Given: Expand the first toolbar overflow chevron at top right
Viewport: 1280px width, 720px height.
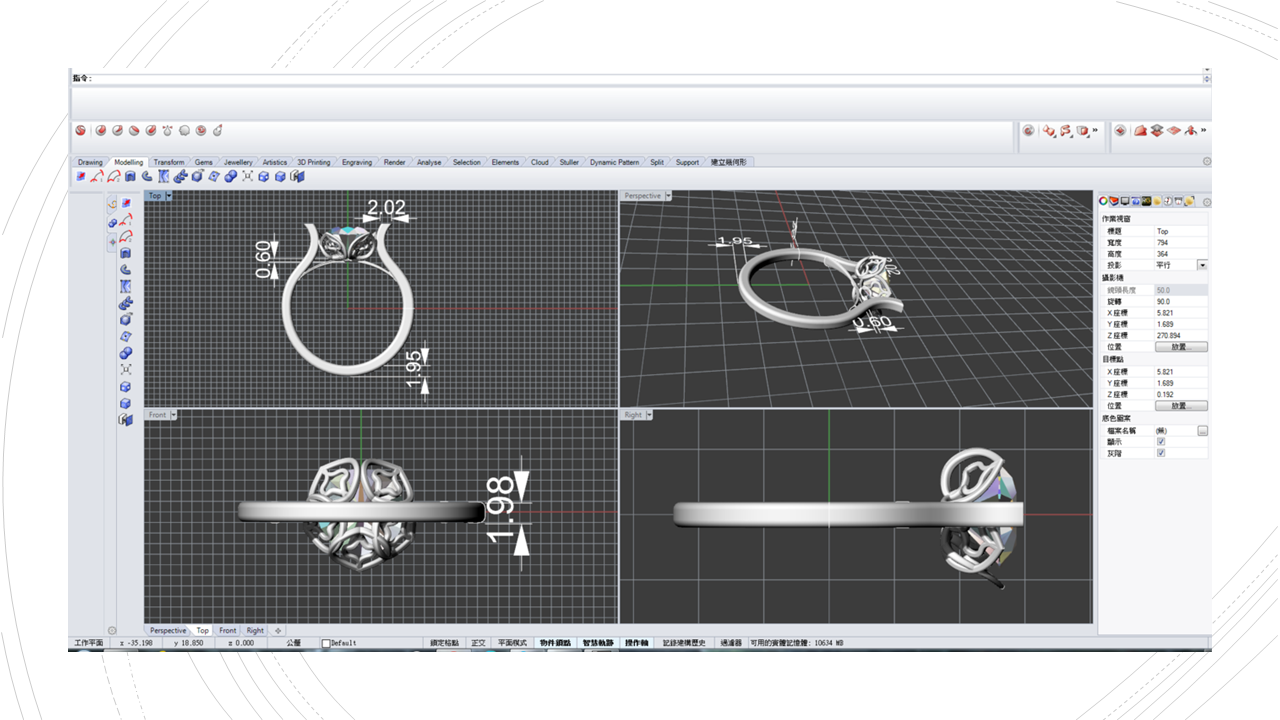Looking at the screenshot, I should click(1095, 130).
